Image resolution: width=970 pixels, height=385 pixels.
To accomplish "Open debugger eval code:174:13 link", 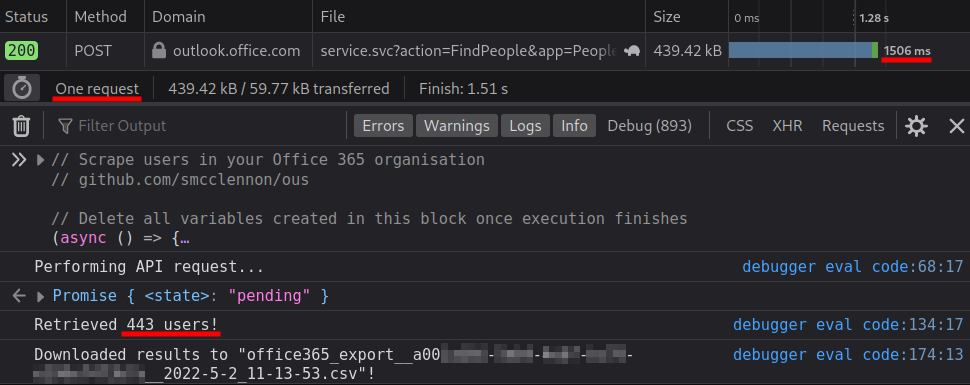I will tap(848, 355).
